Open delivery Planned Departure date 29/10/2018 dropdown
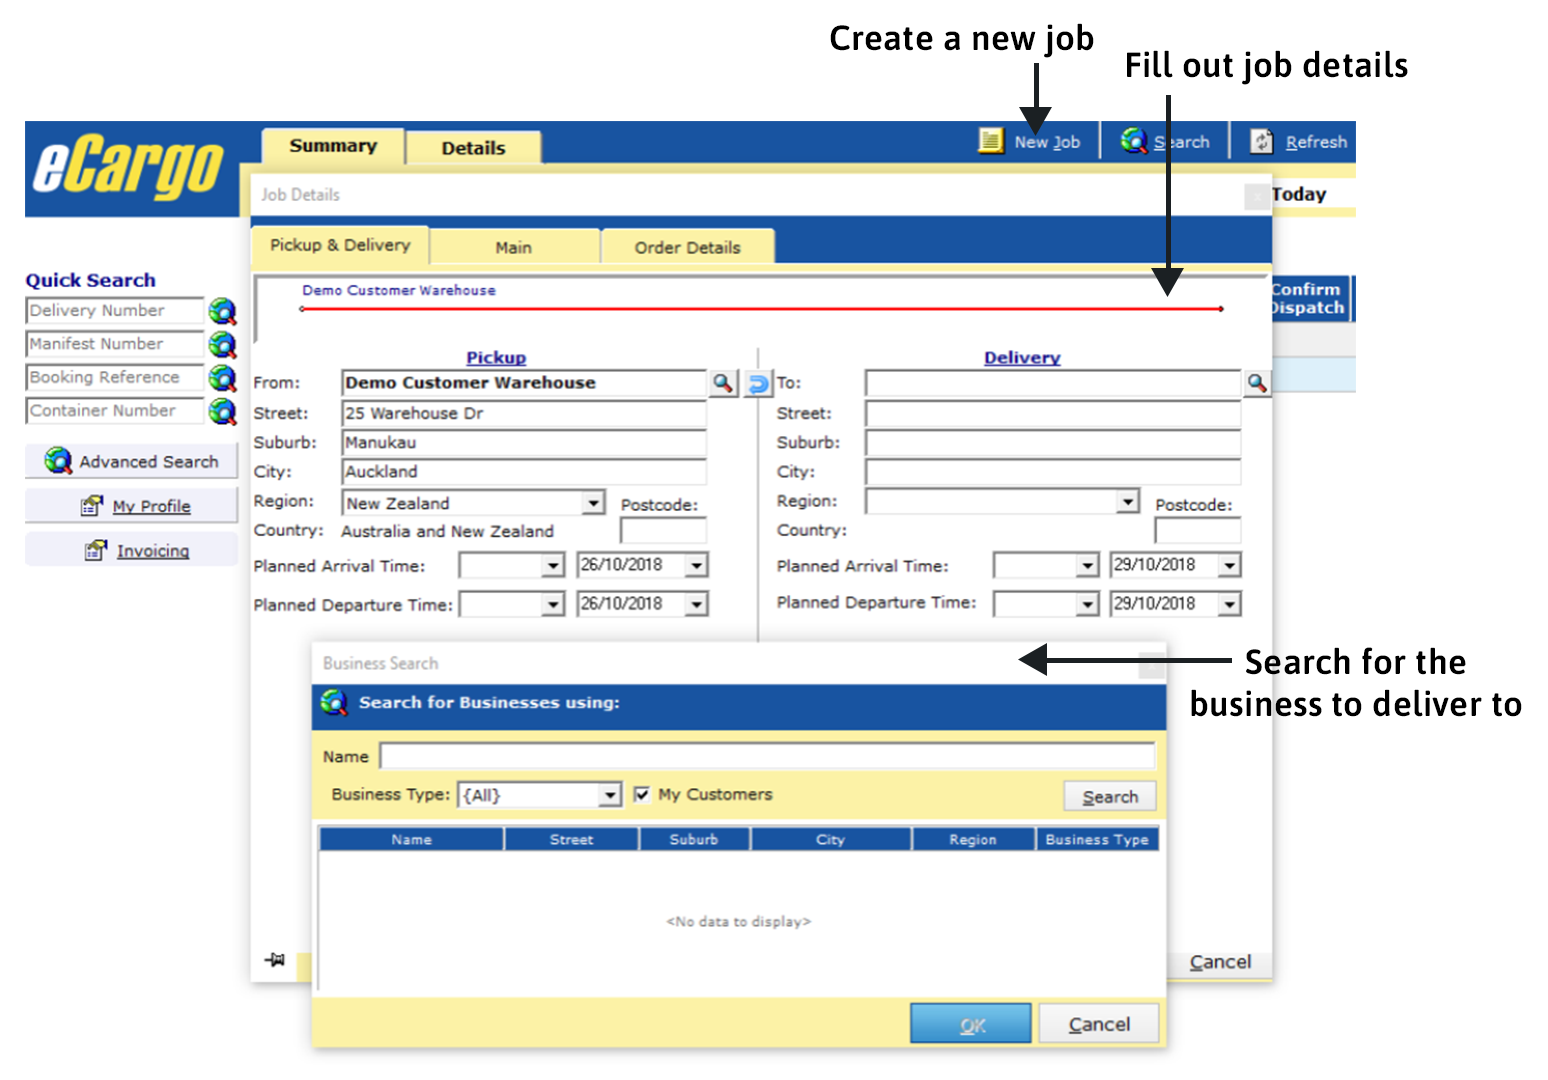1548x1080 pixels. pyautogui.click(x=1230, y=605)
